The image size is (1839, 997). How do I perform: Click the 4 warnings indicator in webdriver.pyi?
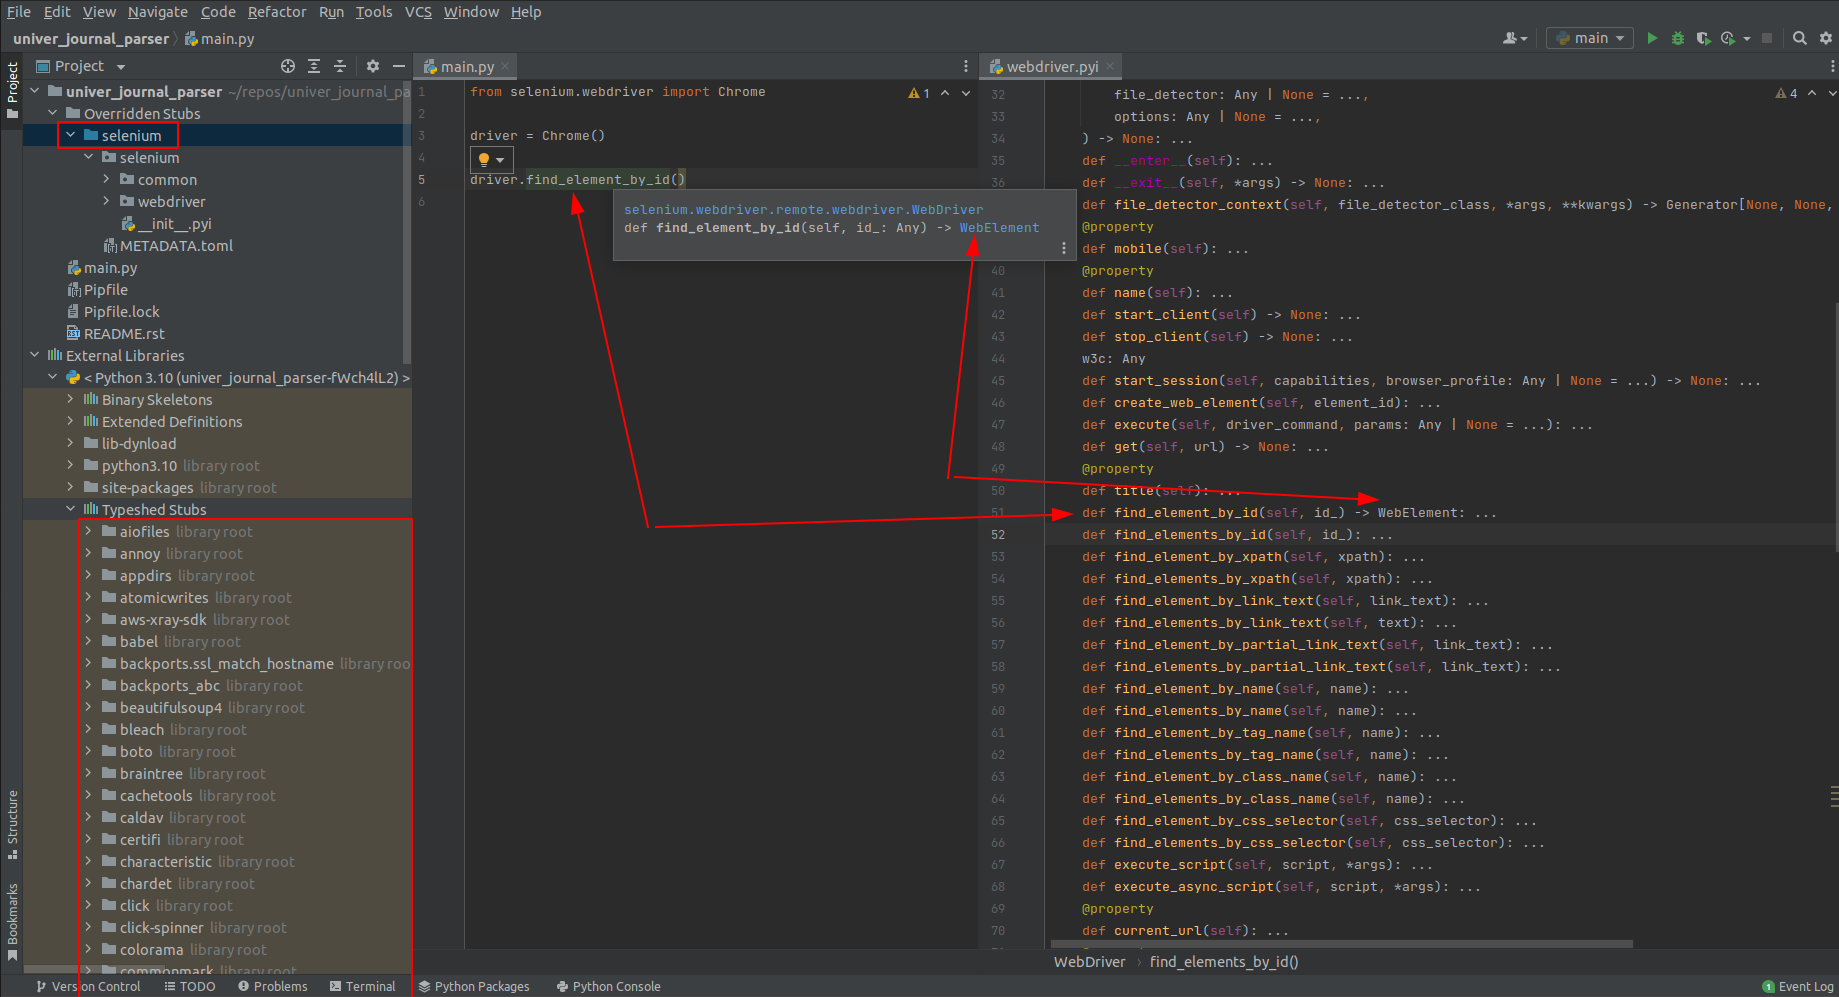1786,93
